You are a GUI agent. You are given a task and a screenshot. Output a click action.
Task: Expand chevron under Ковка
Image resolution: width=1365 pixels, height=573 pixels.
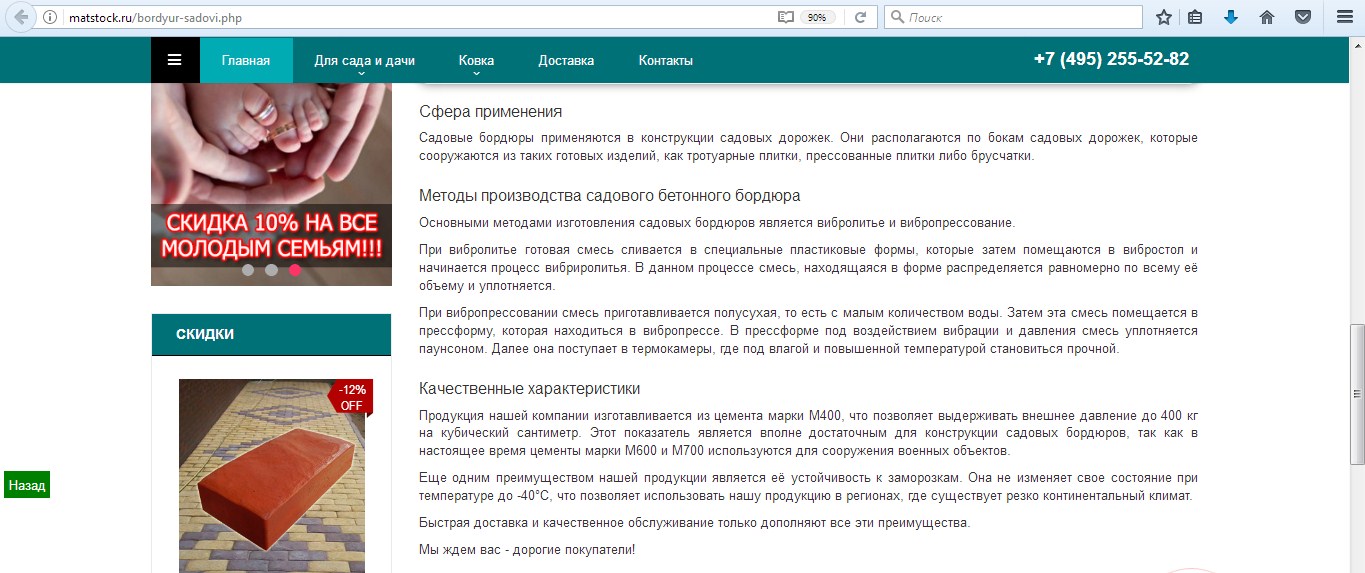(x=476, y=73)
